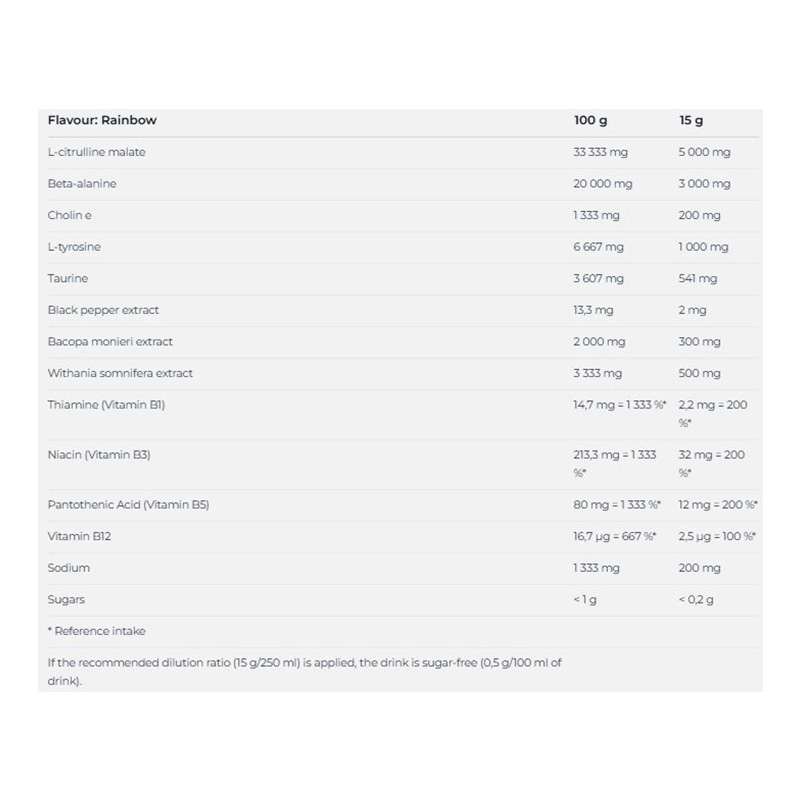Select the L-tyrosine row label
This screenshot has height=800, width=800.
click(74, 247)
